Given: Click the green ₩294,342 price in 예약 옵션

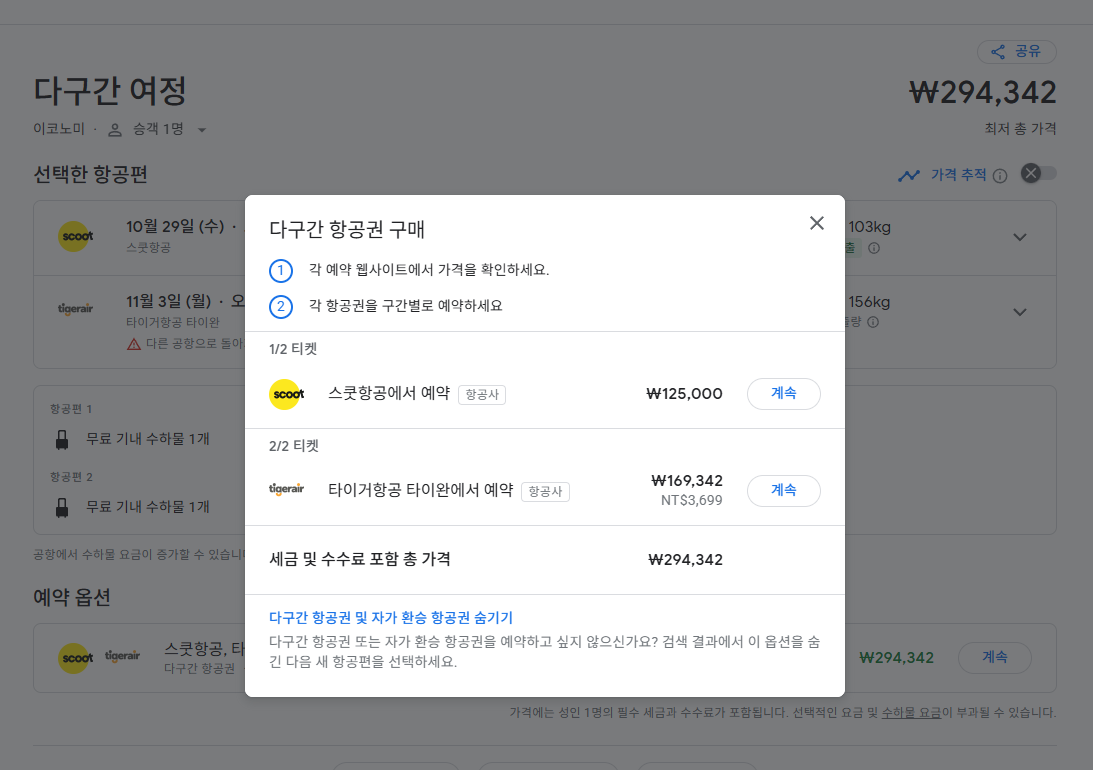Looking at the screenshot, I should click(896, 658).
